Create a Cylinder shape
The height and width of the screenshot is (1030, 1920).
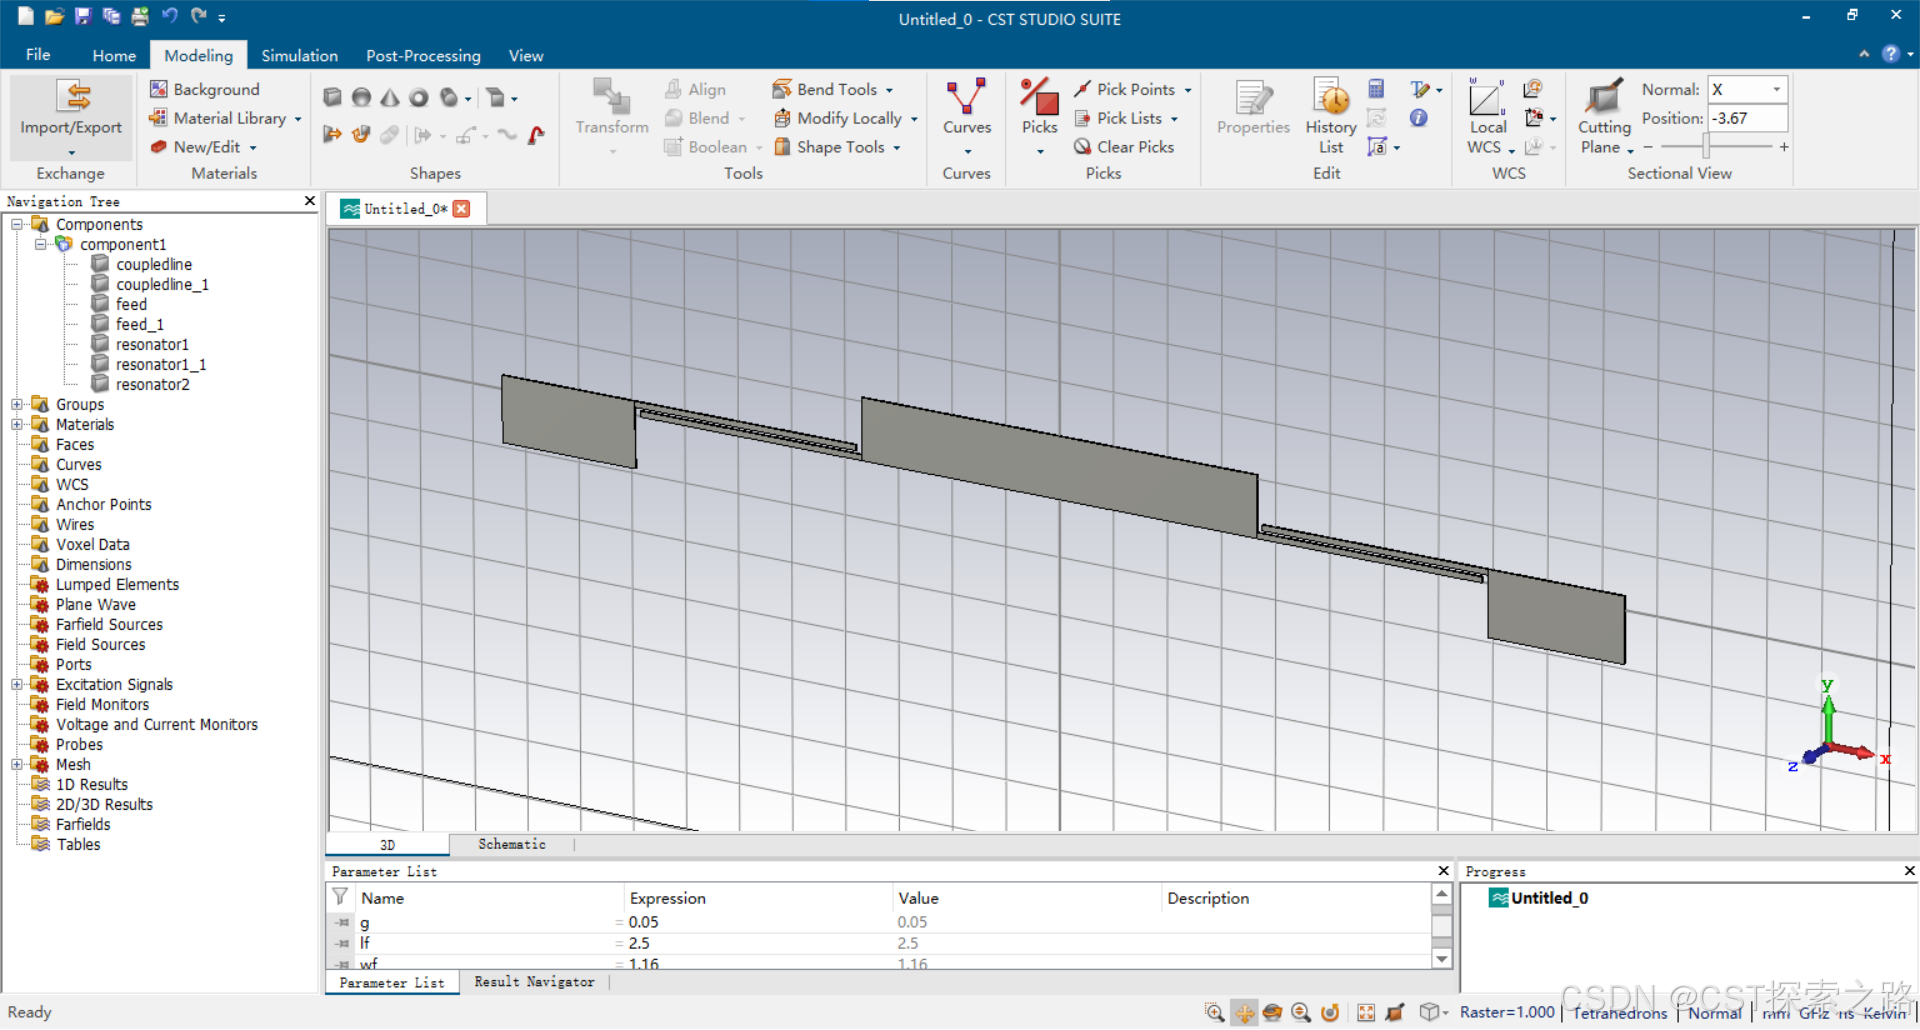[449, 97]
